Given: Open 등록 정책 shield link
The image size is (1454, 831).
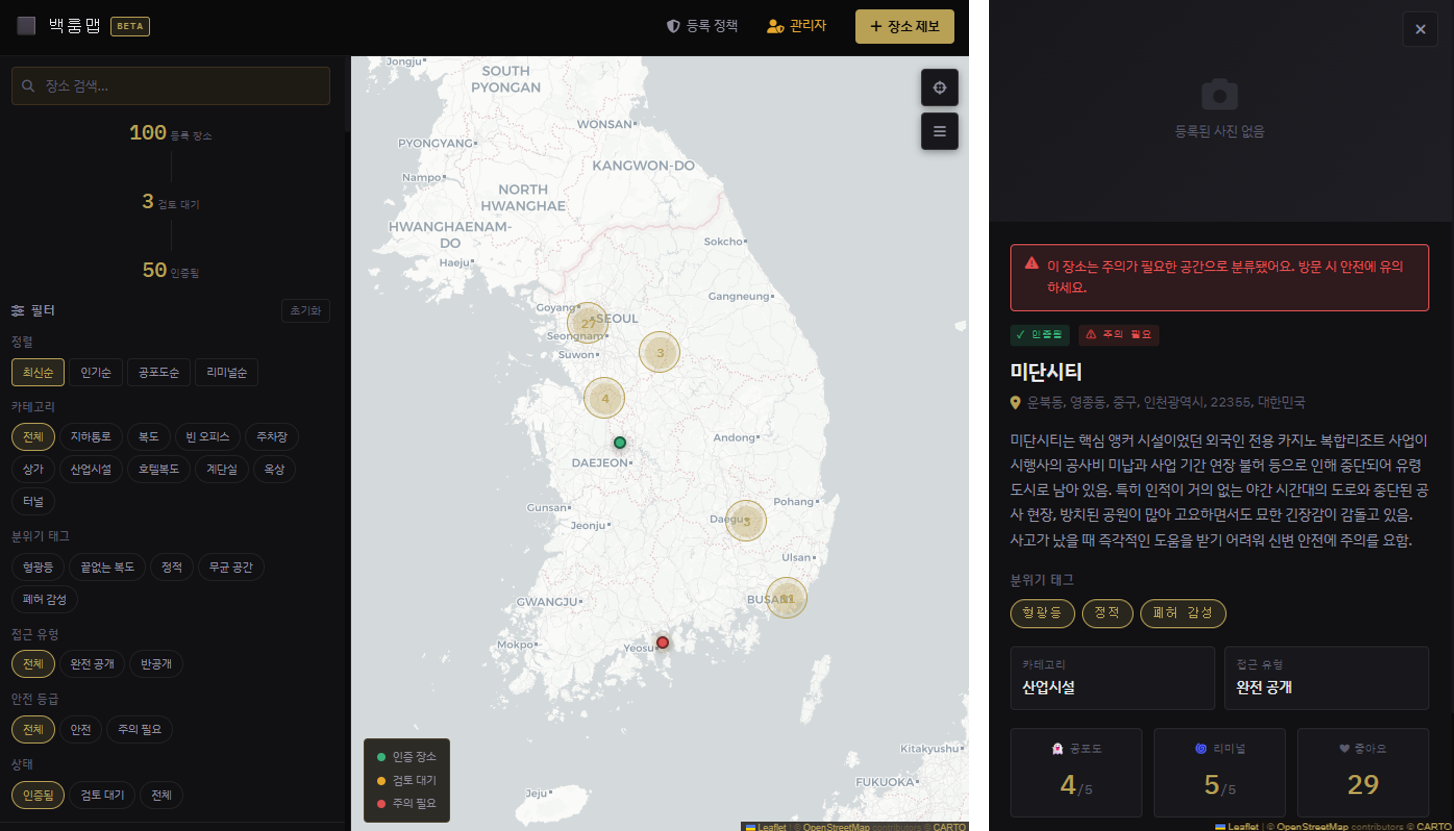Looking at the screenshot, I should [702, 26].
